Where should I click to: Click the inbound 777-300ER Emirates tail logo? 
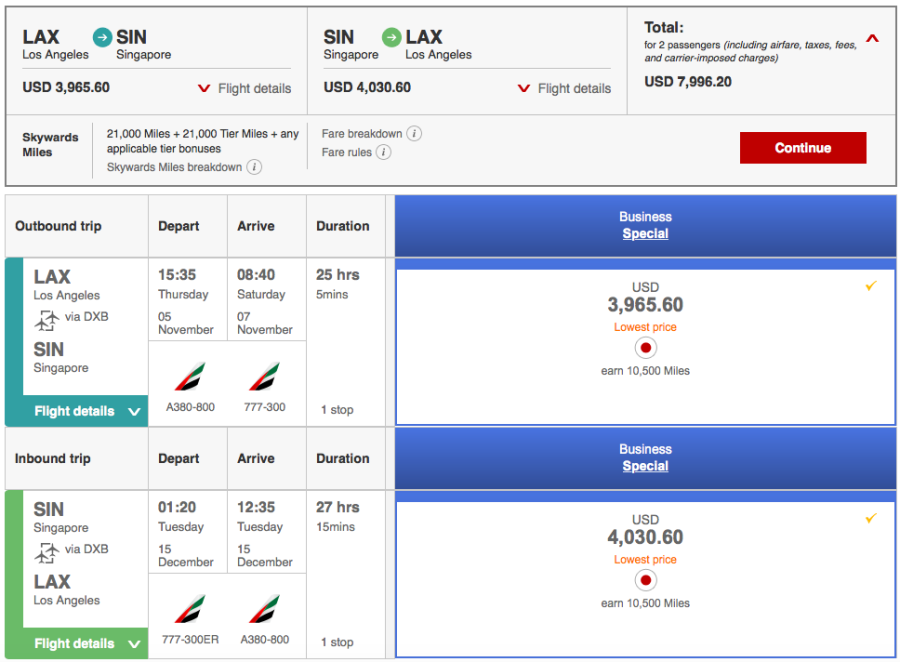coord(190,609)
